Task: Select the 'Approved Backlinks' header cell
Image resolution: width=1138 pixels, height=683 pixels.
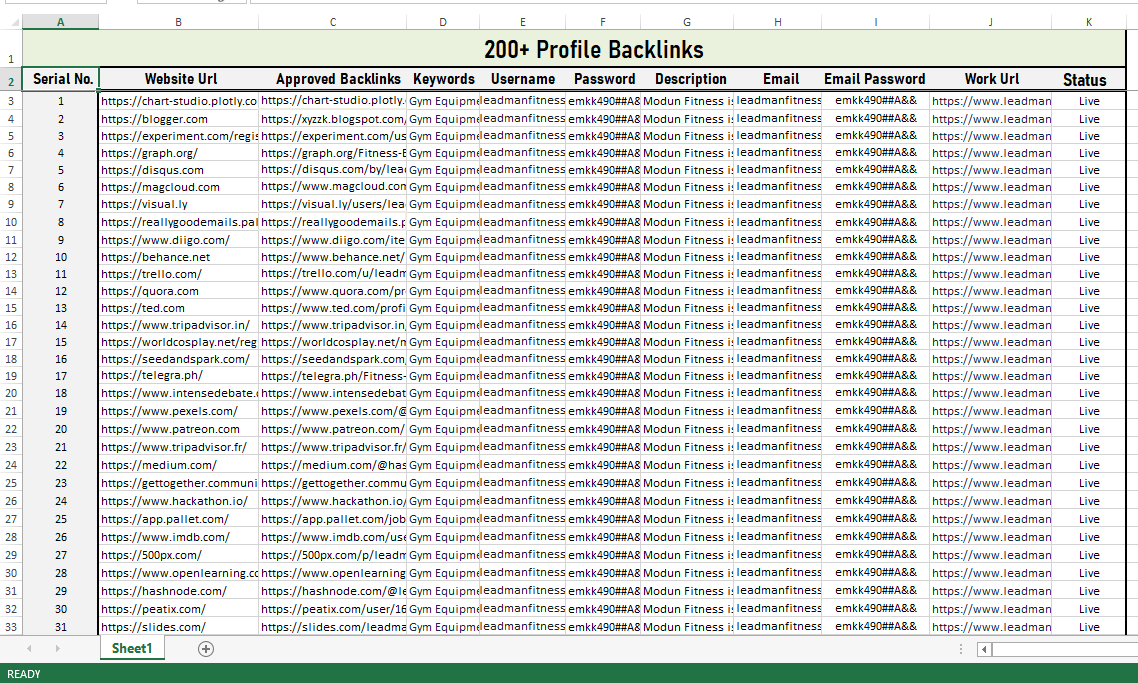Action: (x=338, y=80)
